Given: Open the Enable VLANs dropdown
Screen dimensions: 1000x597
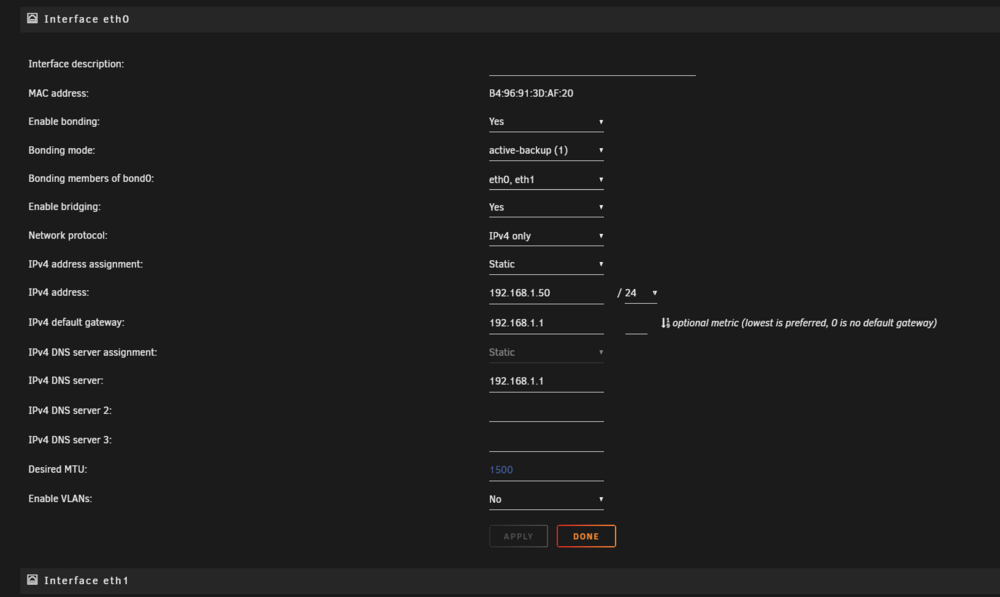Looking at the screenshot, I should click(546, 499).
